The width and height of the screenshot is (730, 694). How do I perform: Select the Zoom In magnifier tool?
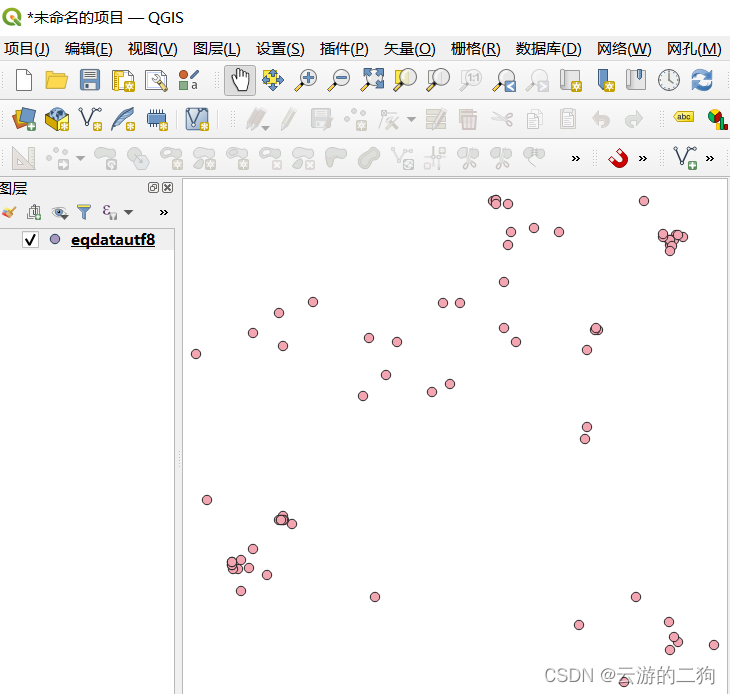click(306, 80)
